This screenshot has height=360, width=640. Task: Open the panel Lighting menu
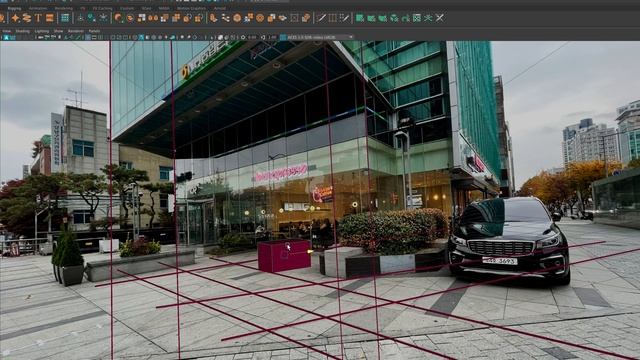(x=42, y=31)
